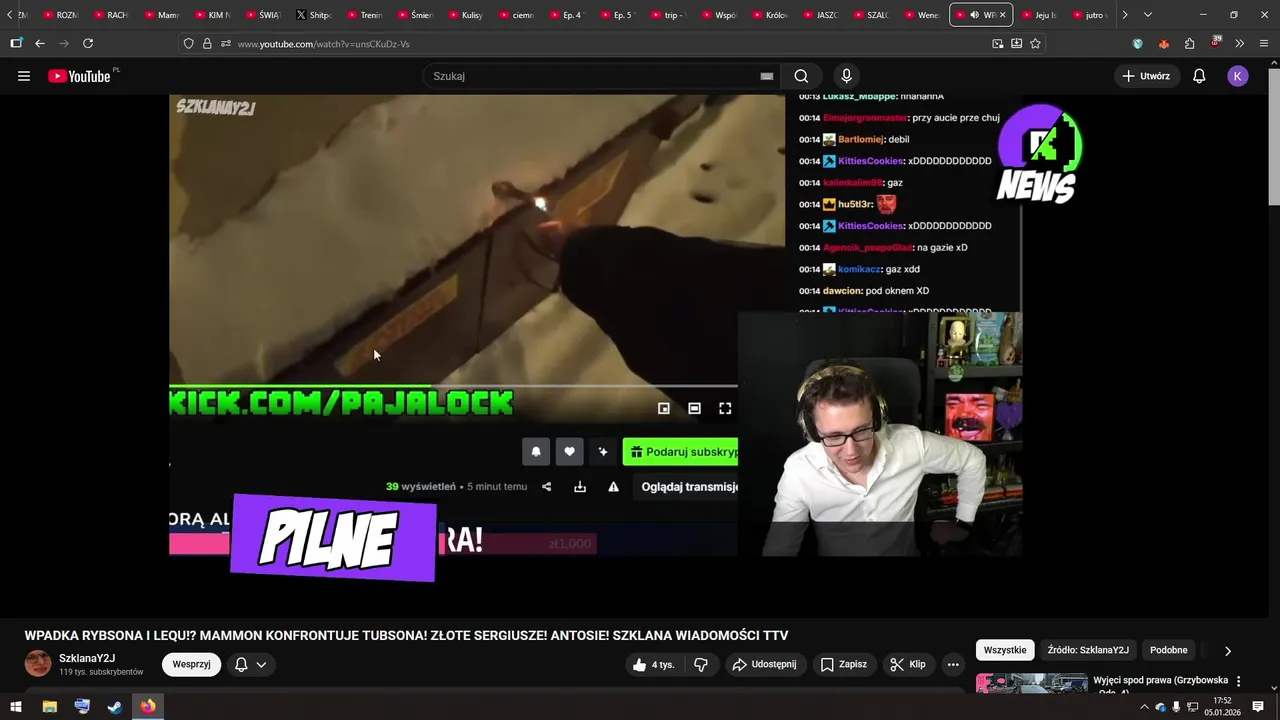
Task: Bookmark this page with star icon
Action: click(x=1035, y=44)
